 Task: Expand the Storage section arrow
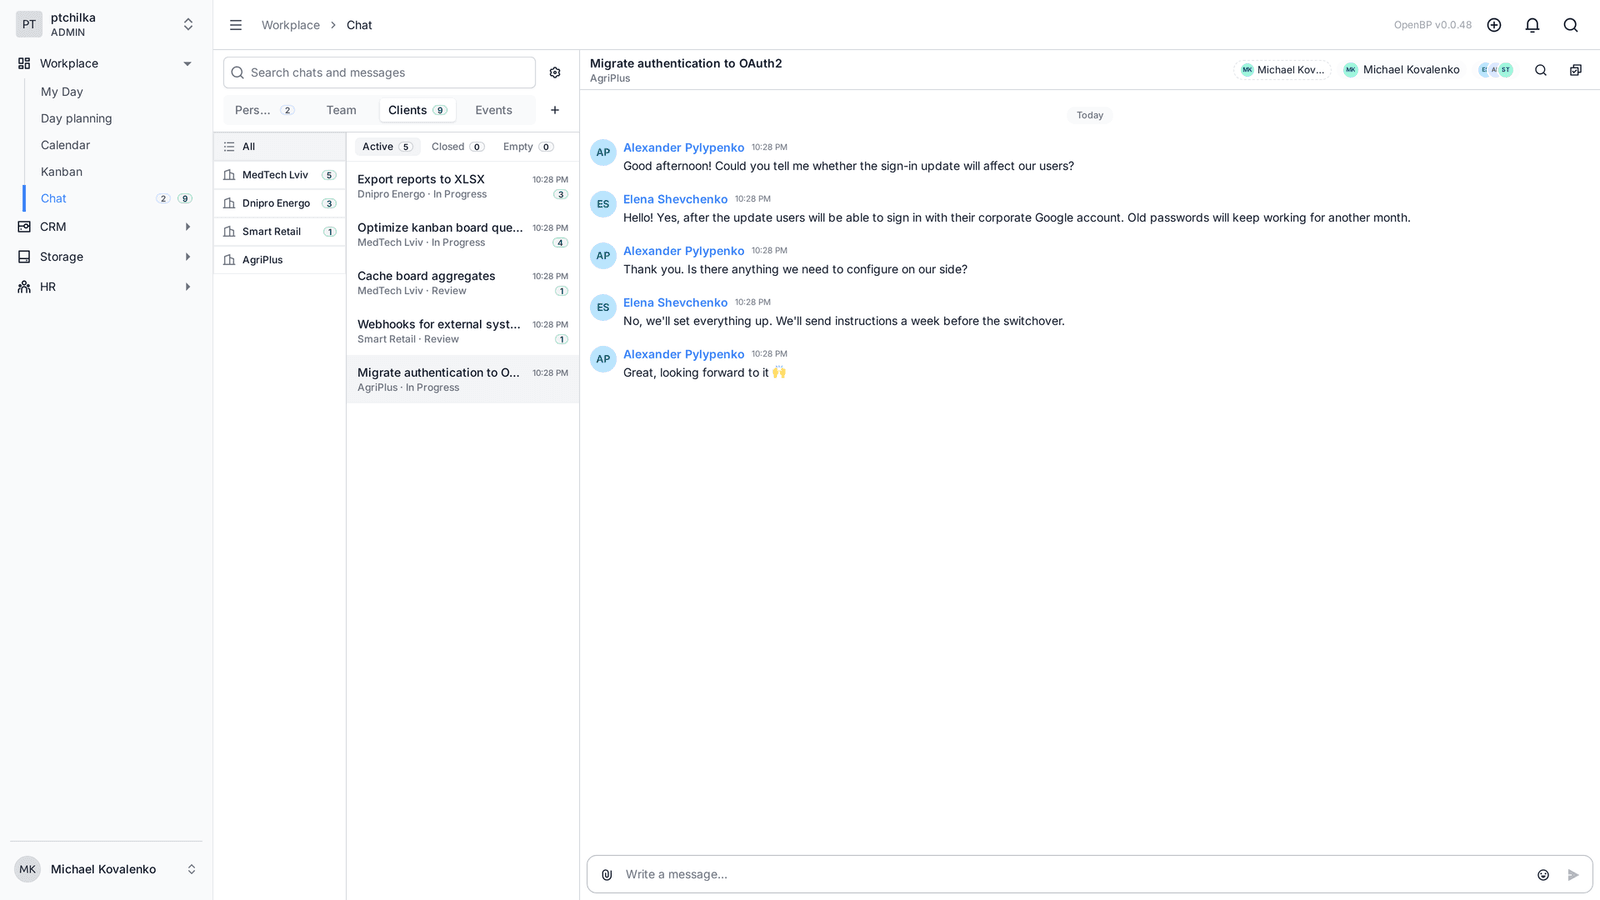(x=187, y=257)
